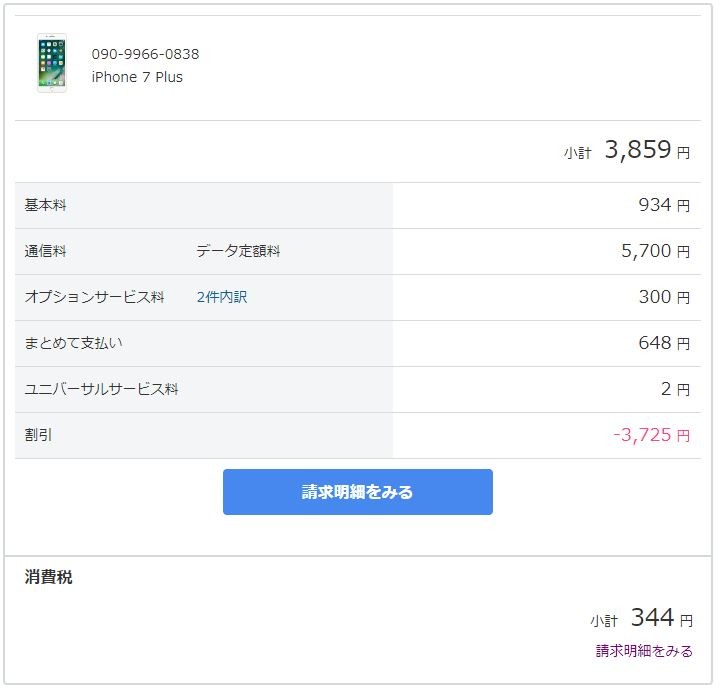Select the subtotal amount 3,859 円
719x691 pixels.
647,149
